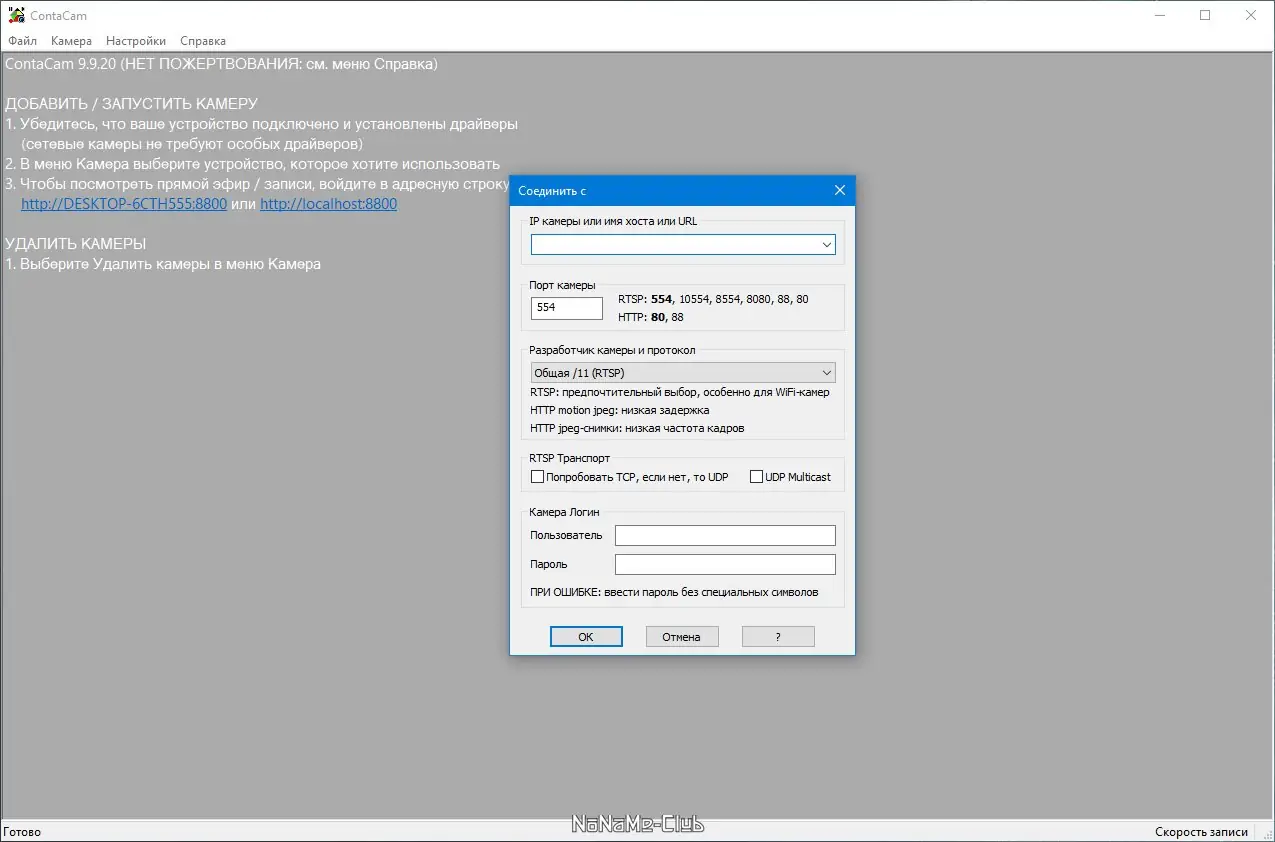Click the Скорость записи status bar entry

tap(1201, 832)
